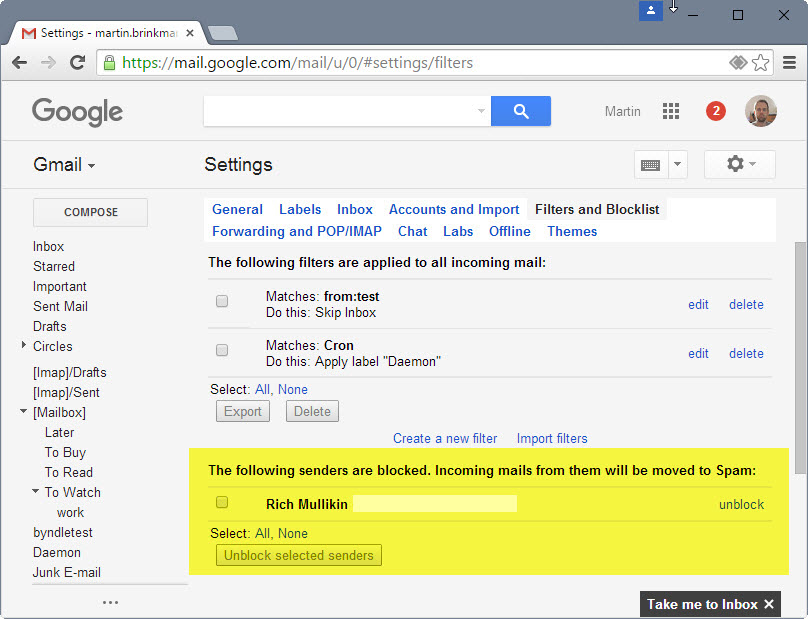Open the Chat settings tab
808x619 pixels.
pyautogui.click(x=412, y=231)
